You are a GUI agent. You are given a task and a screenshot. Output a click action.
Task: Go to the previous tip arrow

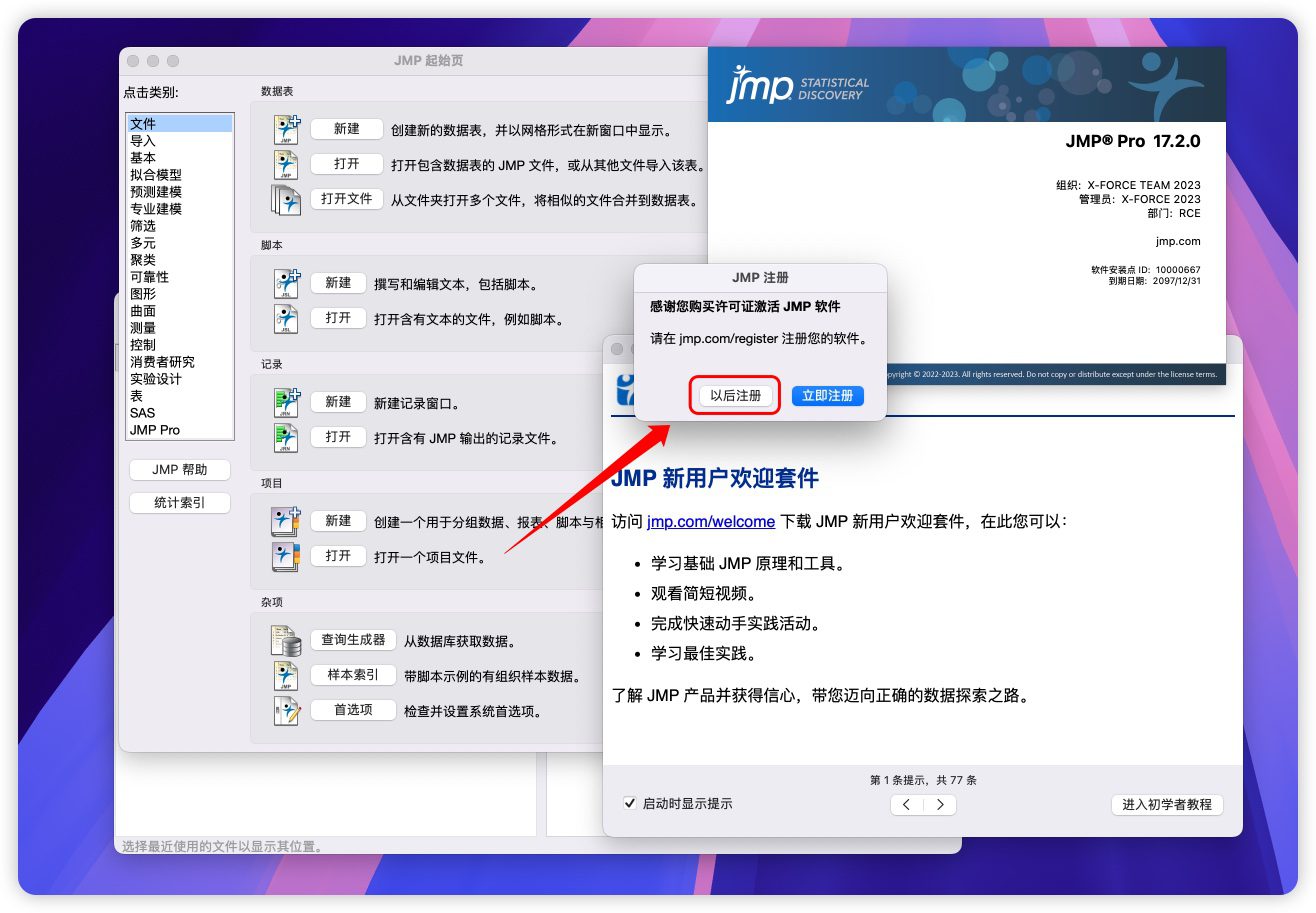907,805
